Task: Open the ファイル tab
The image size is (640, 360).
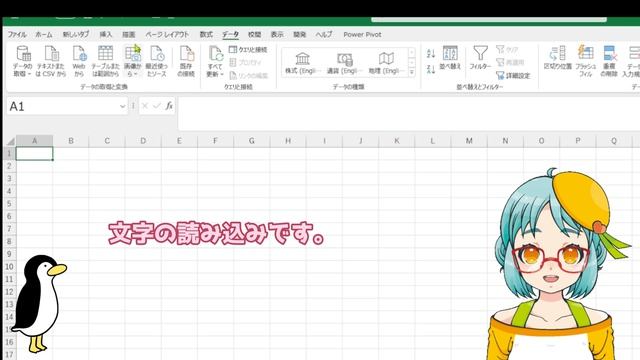Action: pyautogui.click(x=17, y=35)
